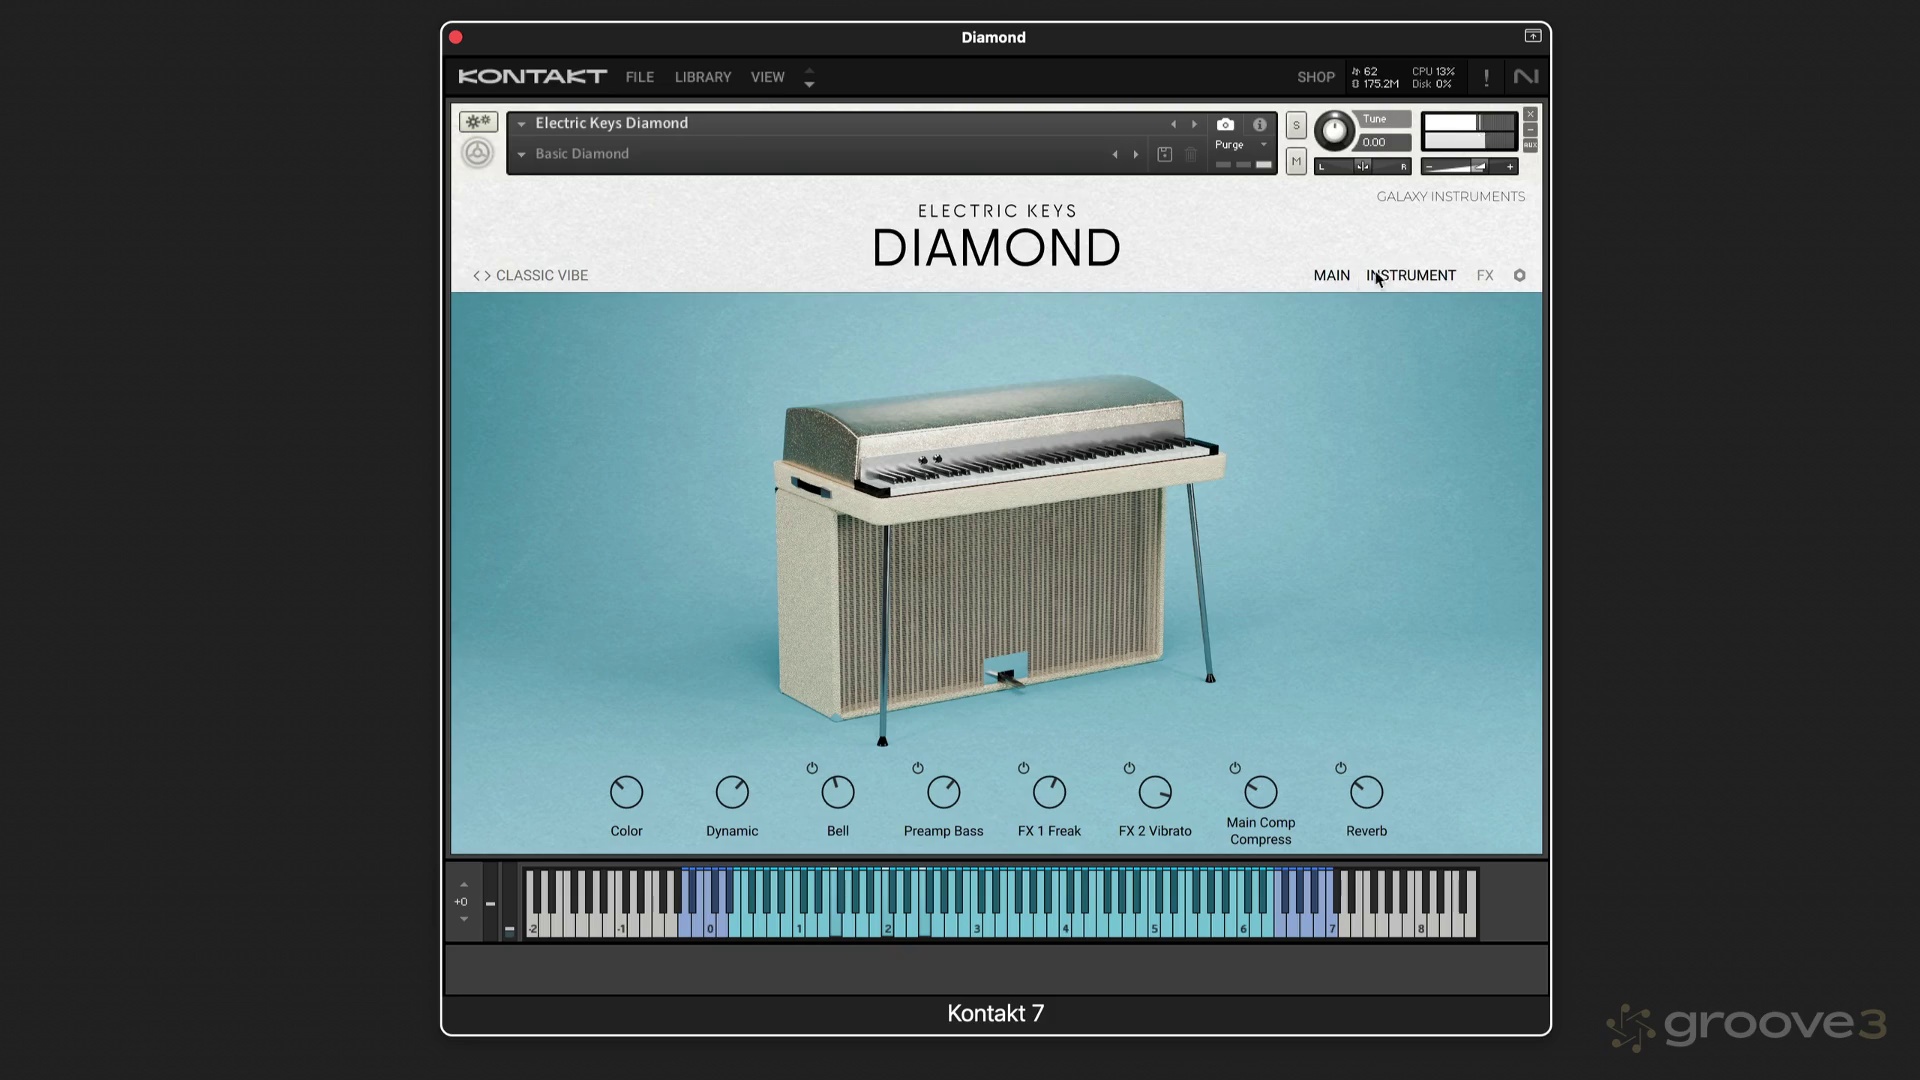Select next instrument arrow for Electric Keys Diamond

pyautogui.click(x=1194, y=124)
